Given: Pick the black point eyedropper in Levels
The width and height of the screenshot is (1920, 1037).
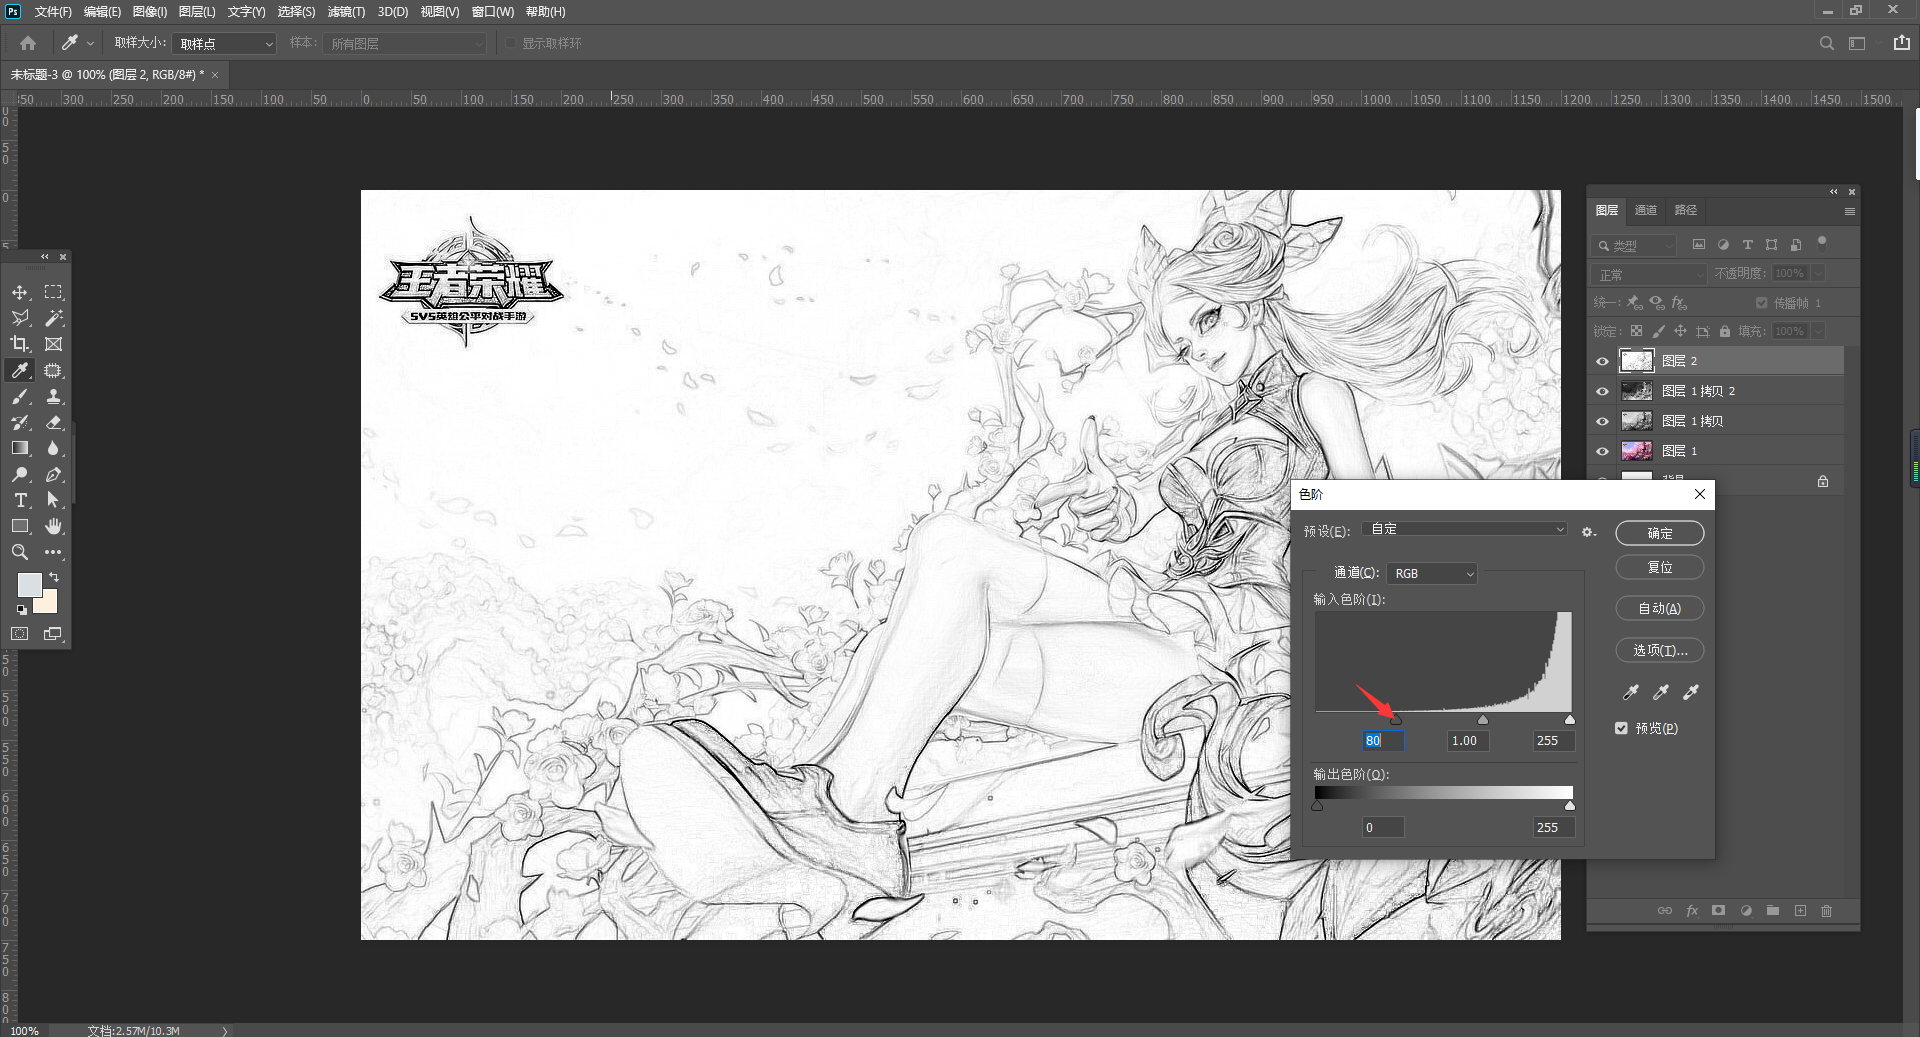Looking at the screenshot, I should click(x=1631, y=692).
